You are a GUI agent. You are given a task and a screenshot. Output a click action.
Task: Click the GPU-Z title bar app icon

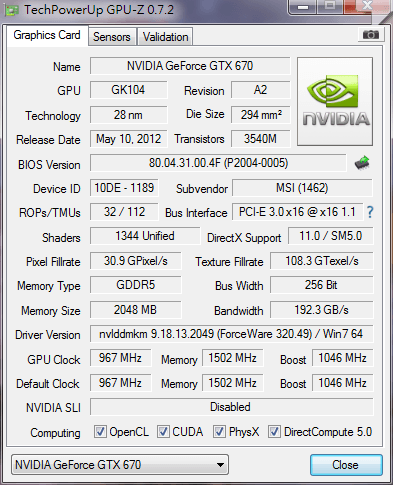point(11,10)
